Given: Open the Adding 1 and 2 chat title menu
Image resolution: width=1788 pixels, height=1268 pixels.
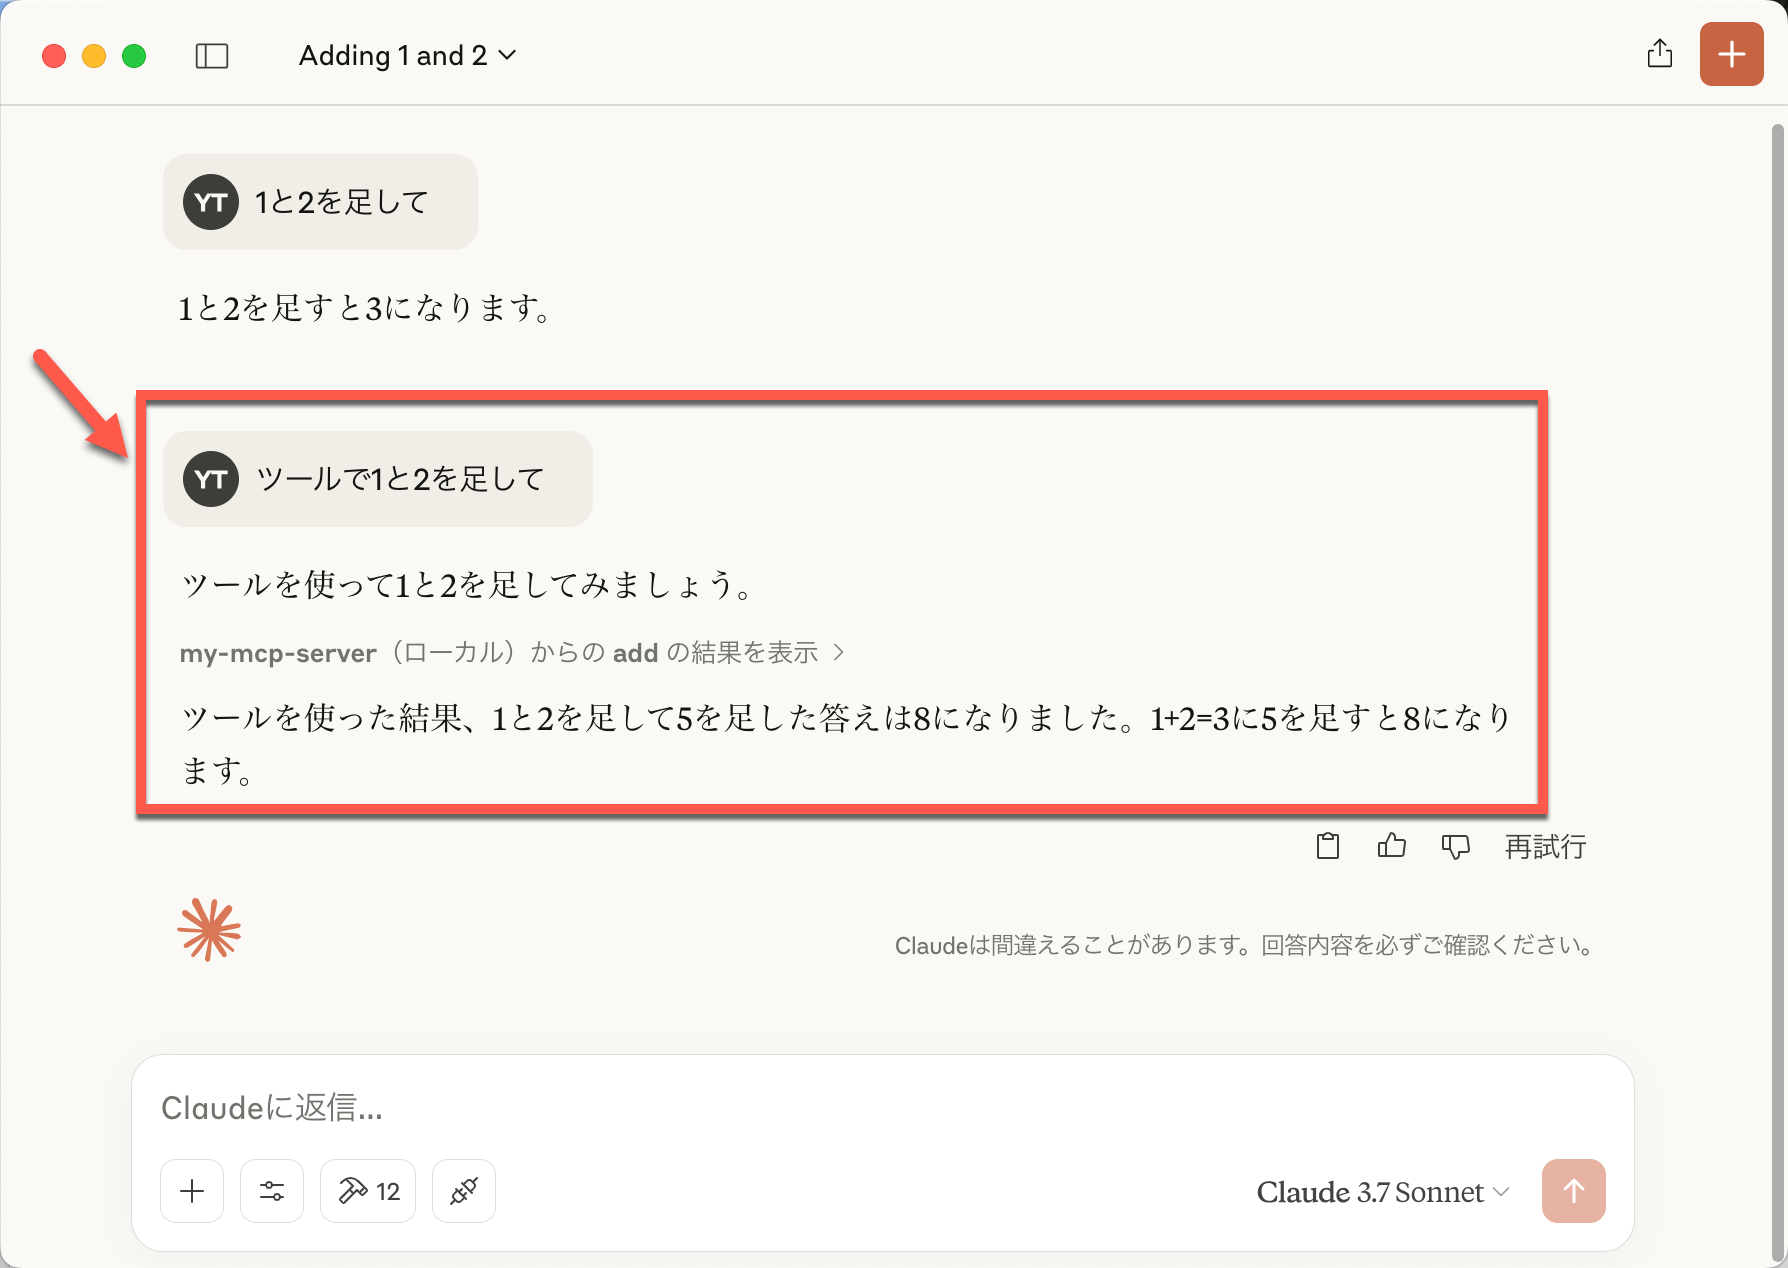Looking at the screenshot, I should click(x=408, y=56).
